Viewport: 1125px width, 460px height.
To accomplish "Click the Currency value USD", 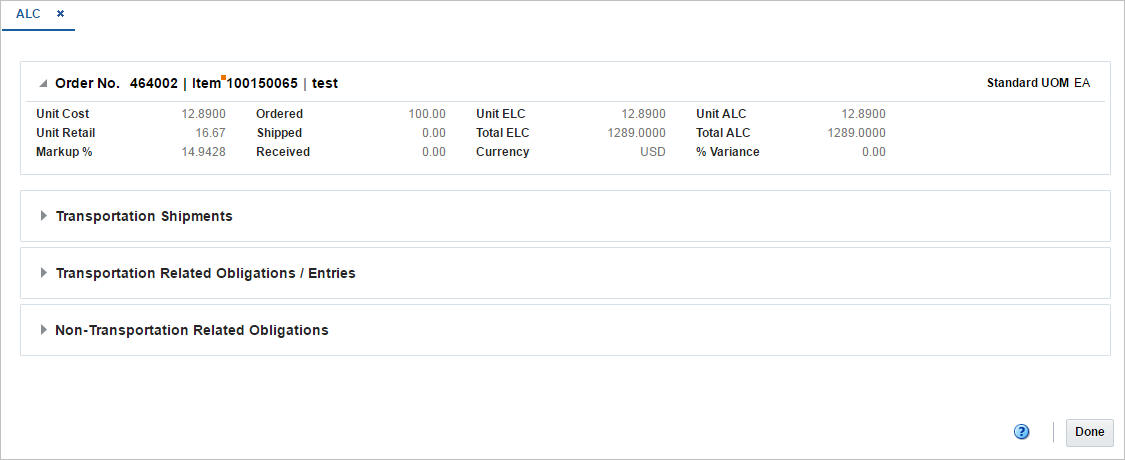I will [653, 152].
